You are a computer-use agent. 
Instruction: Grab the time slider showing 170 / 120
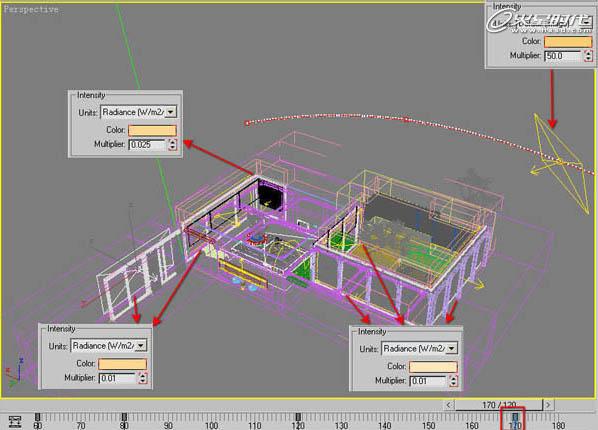tap(498, 405)
